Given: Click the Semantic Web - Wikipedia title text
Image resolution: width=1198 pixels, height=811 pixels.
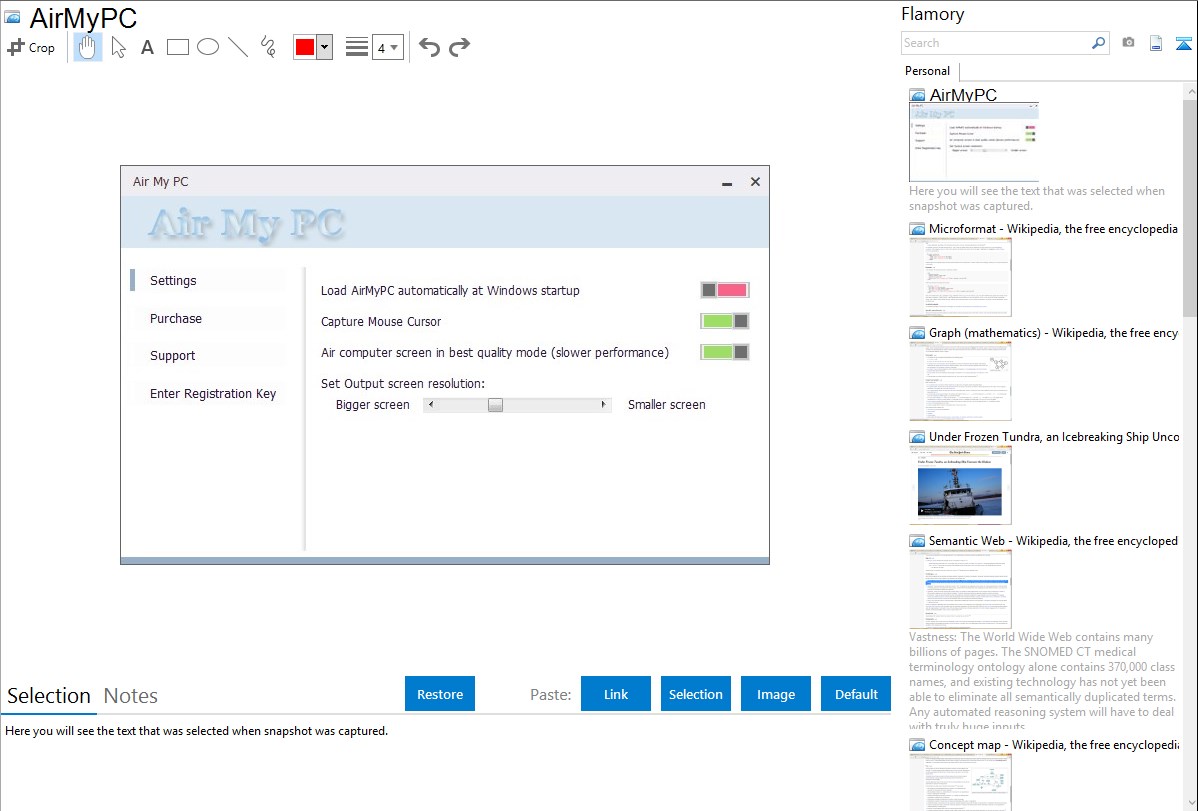Looking at the screenshot, I should pyautogui.click(x=1053, y=540).
